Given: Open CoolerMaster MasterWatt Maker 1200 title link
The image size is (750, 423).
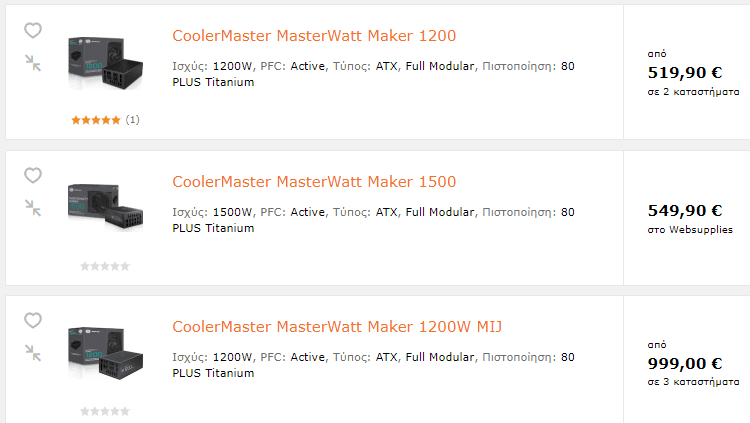Looking at the screenshot, I should click(x=314, y=35).
